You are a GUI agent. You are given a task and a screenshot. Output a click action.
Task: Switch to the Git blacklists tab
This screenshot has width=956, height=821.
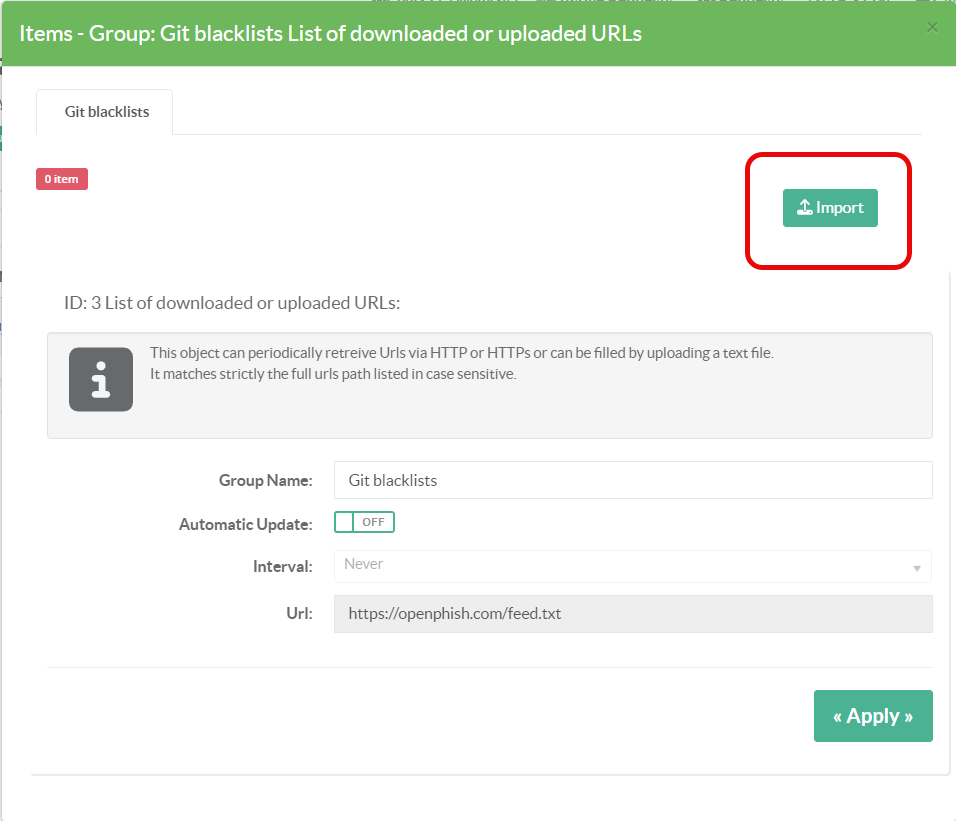(106, 112)
